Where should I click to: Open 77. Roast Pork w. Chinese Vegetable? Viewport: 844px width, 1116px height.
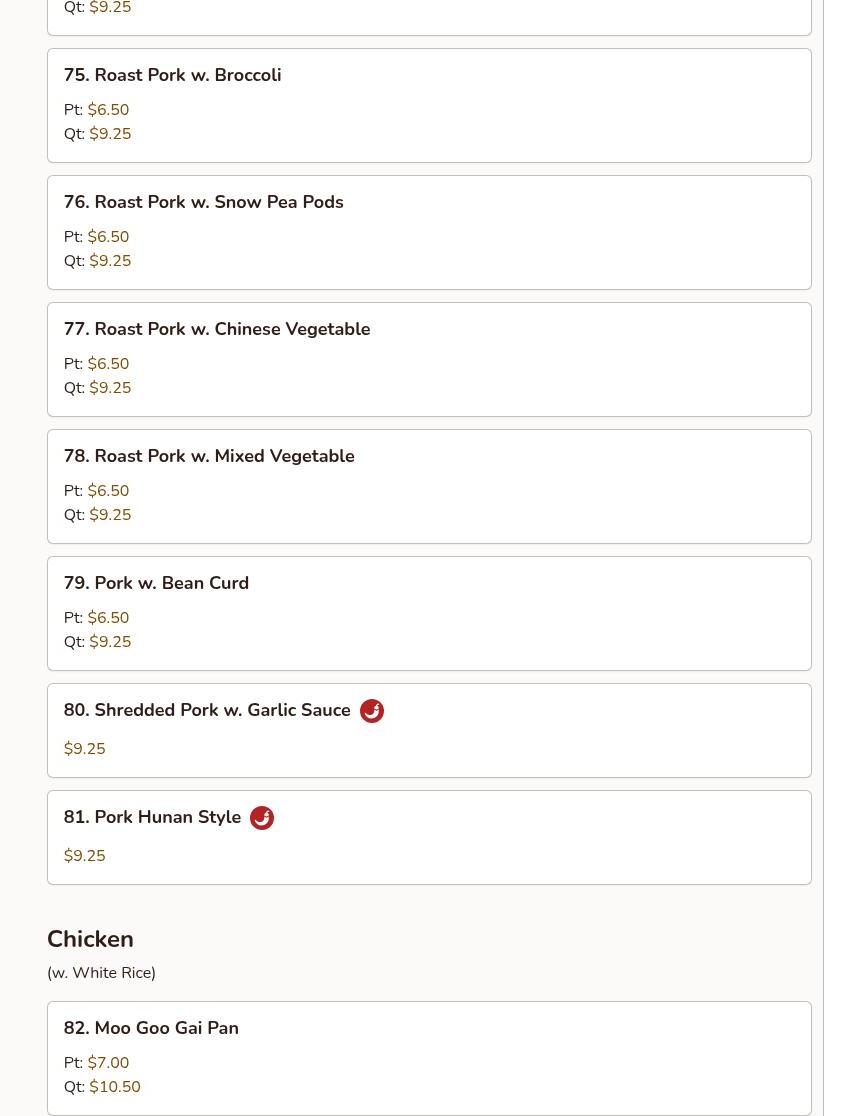pos(429,359)
